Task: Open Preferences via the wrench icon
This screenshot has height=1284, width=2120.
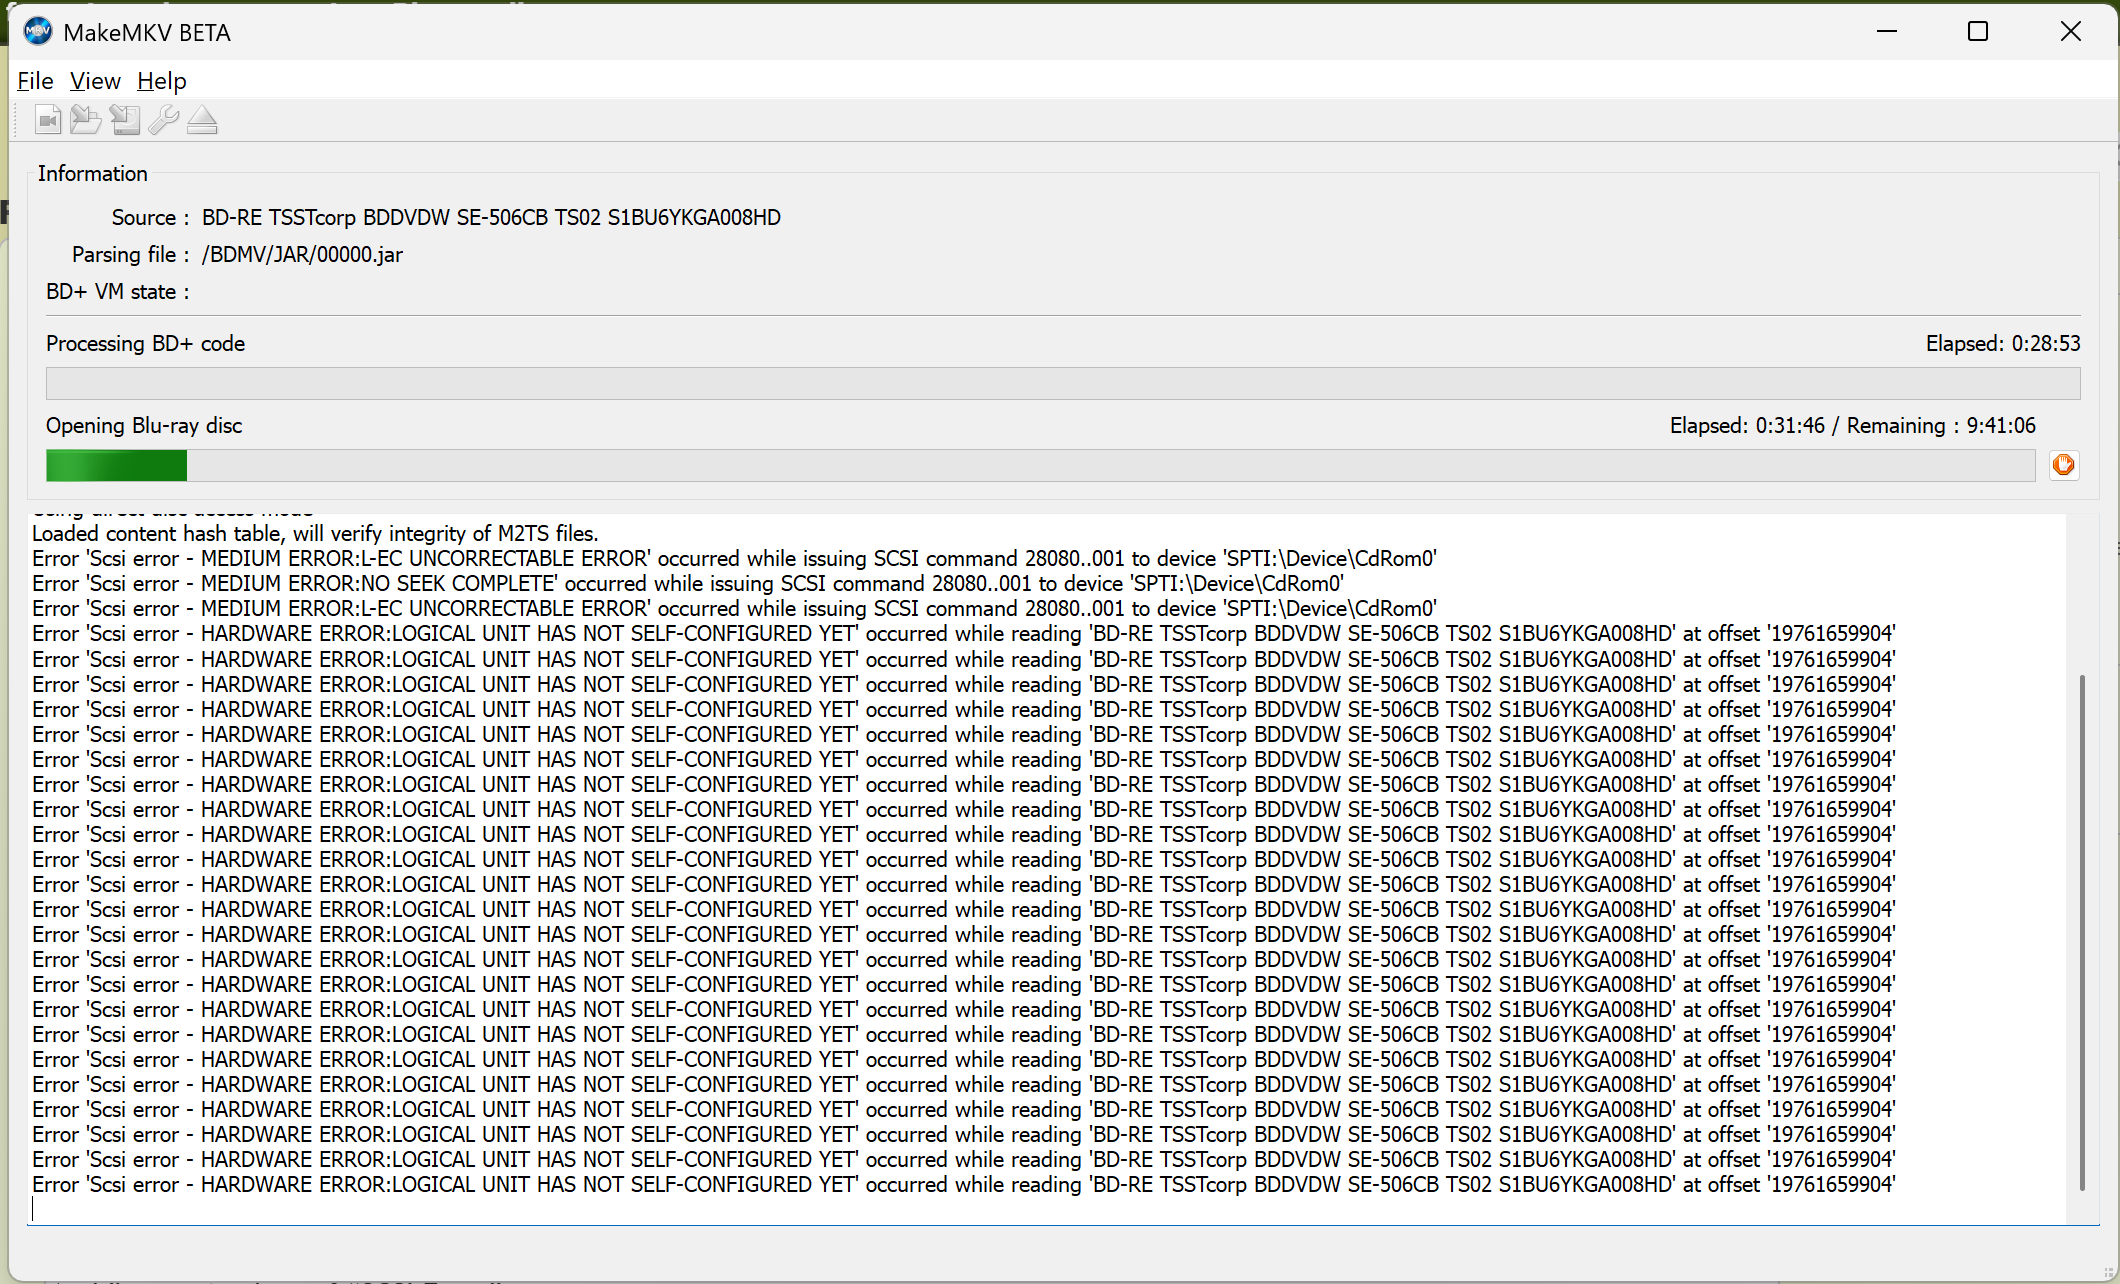Action: pos(164,120)
